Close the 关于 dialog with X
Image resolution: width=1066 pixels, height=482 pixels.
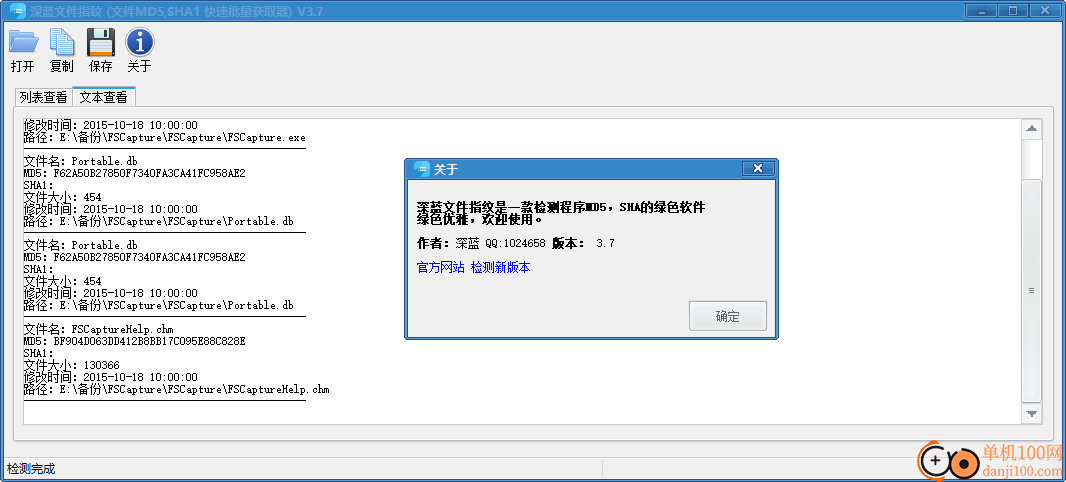758,169
